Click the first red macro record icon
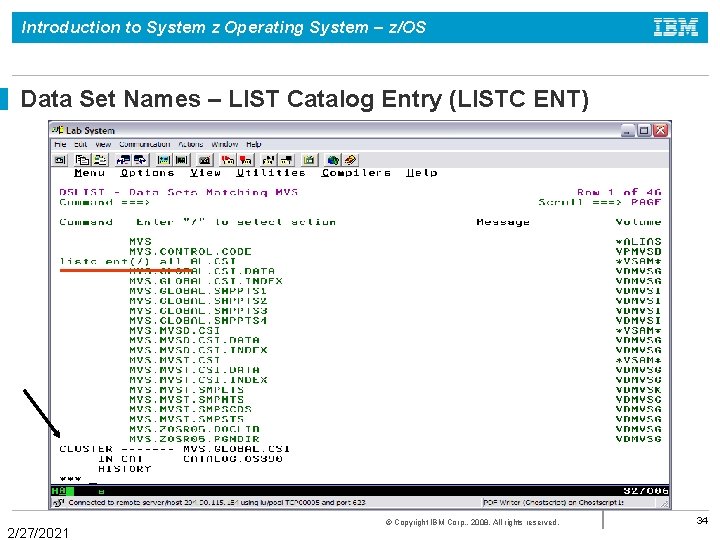The image size is (720, 540). coord(228,160)
